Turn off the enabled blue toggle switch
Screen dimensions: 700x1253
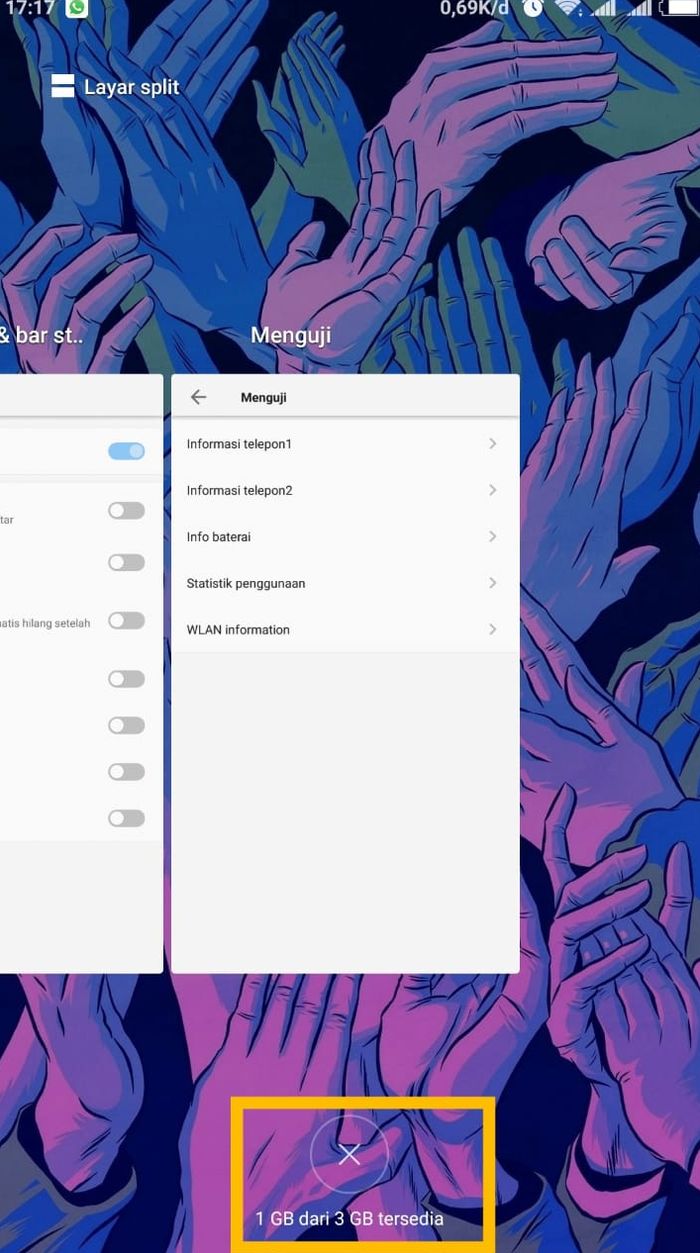click(126, 451)
